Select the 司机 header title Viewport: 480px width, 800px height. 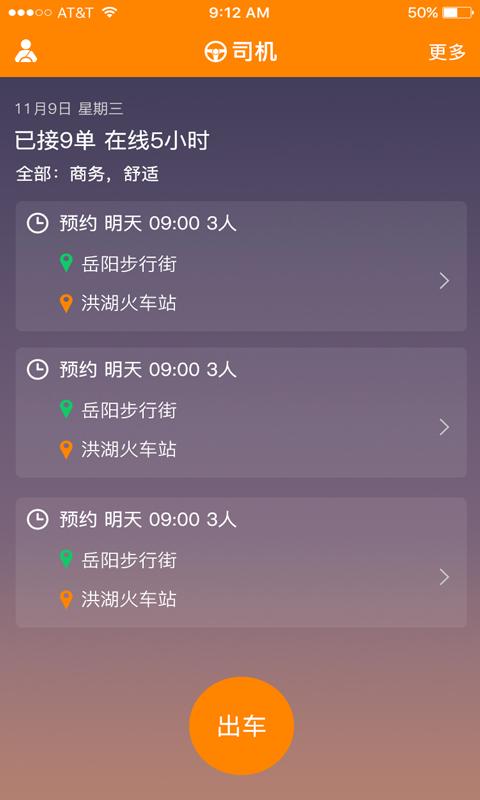(255, 52)
